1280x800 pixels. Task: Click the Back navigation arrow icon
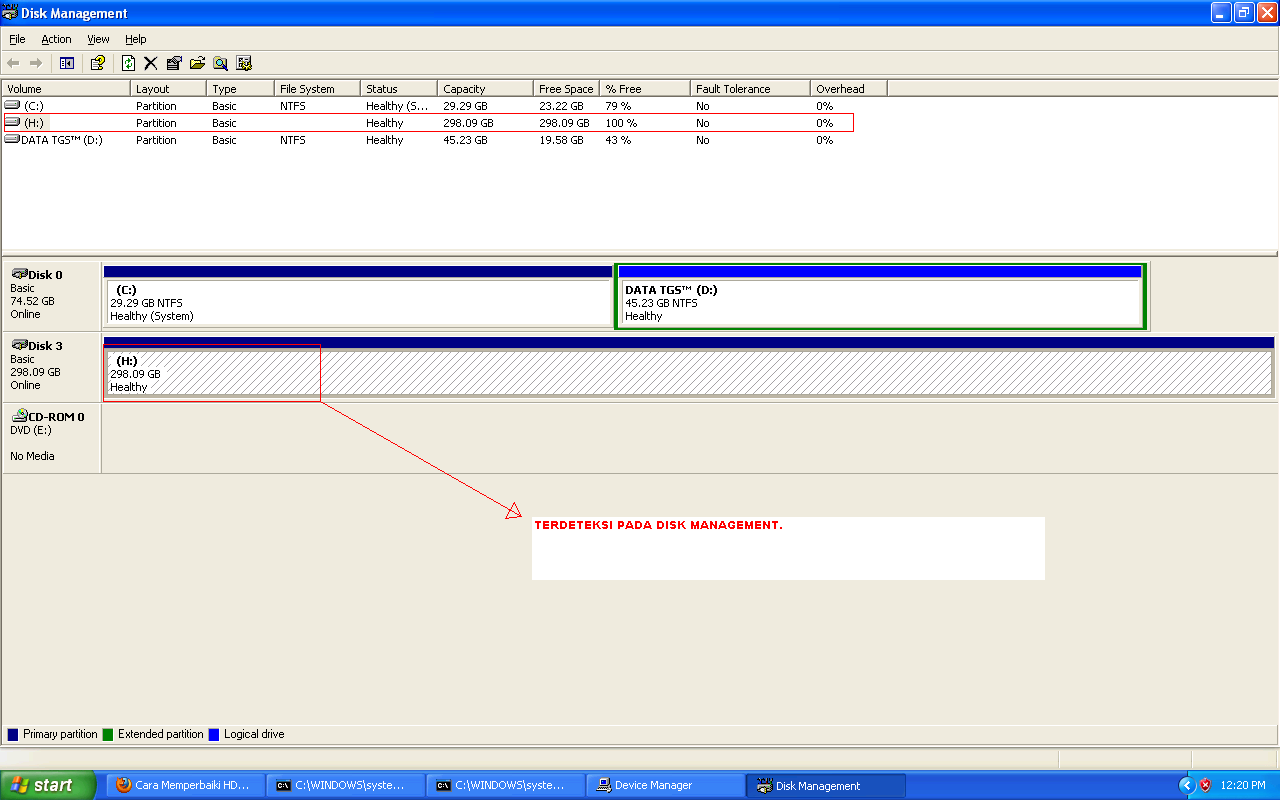click(13, 62)
